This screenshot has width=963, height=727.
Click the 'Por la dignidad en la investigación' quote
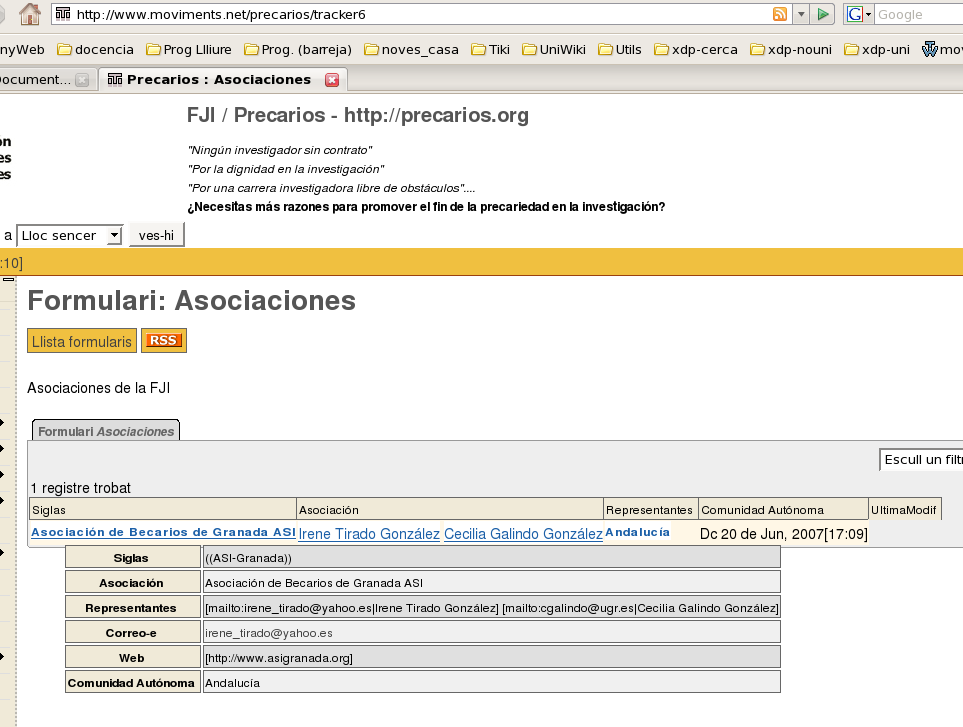pos(286,169)
